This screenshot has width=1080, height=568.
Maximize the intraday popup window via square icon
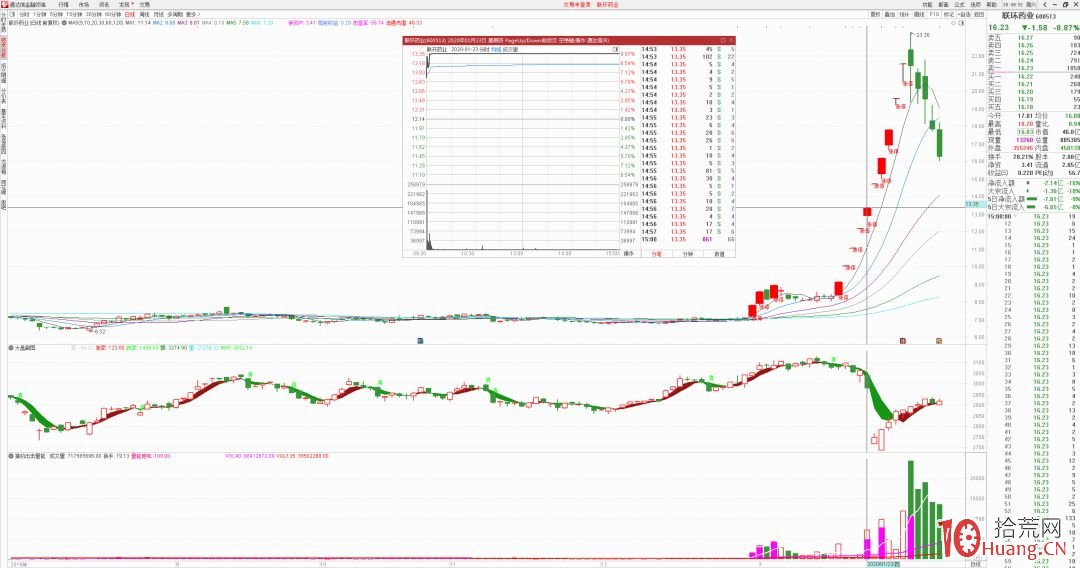pos(723,40)
